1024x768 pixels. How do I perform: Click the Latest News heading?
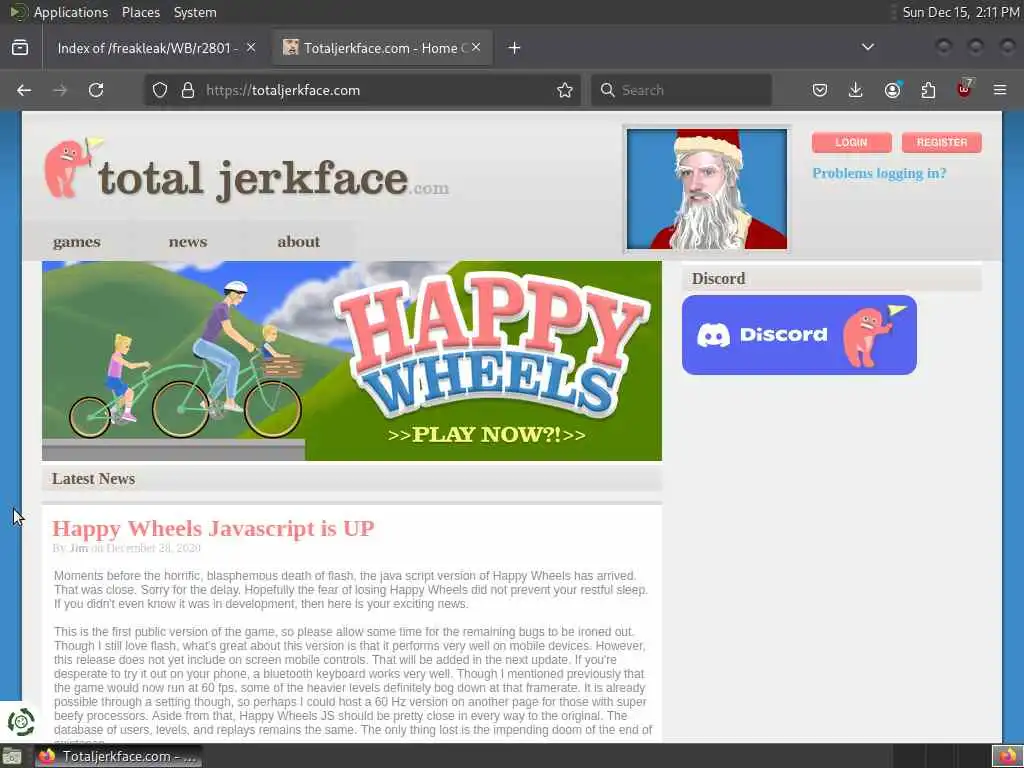pyautogui.click(x=93, y=479)
